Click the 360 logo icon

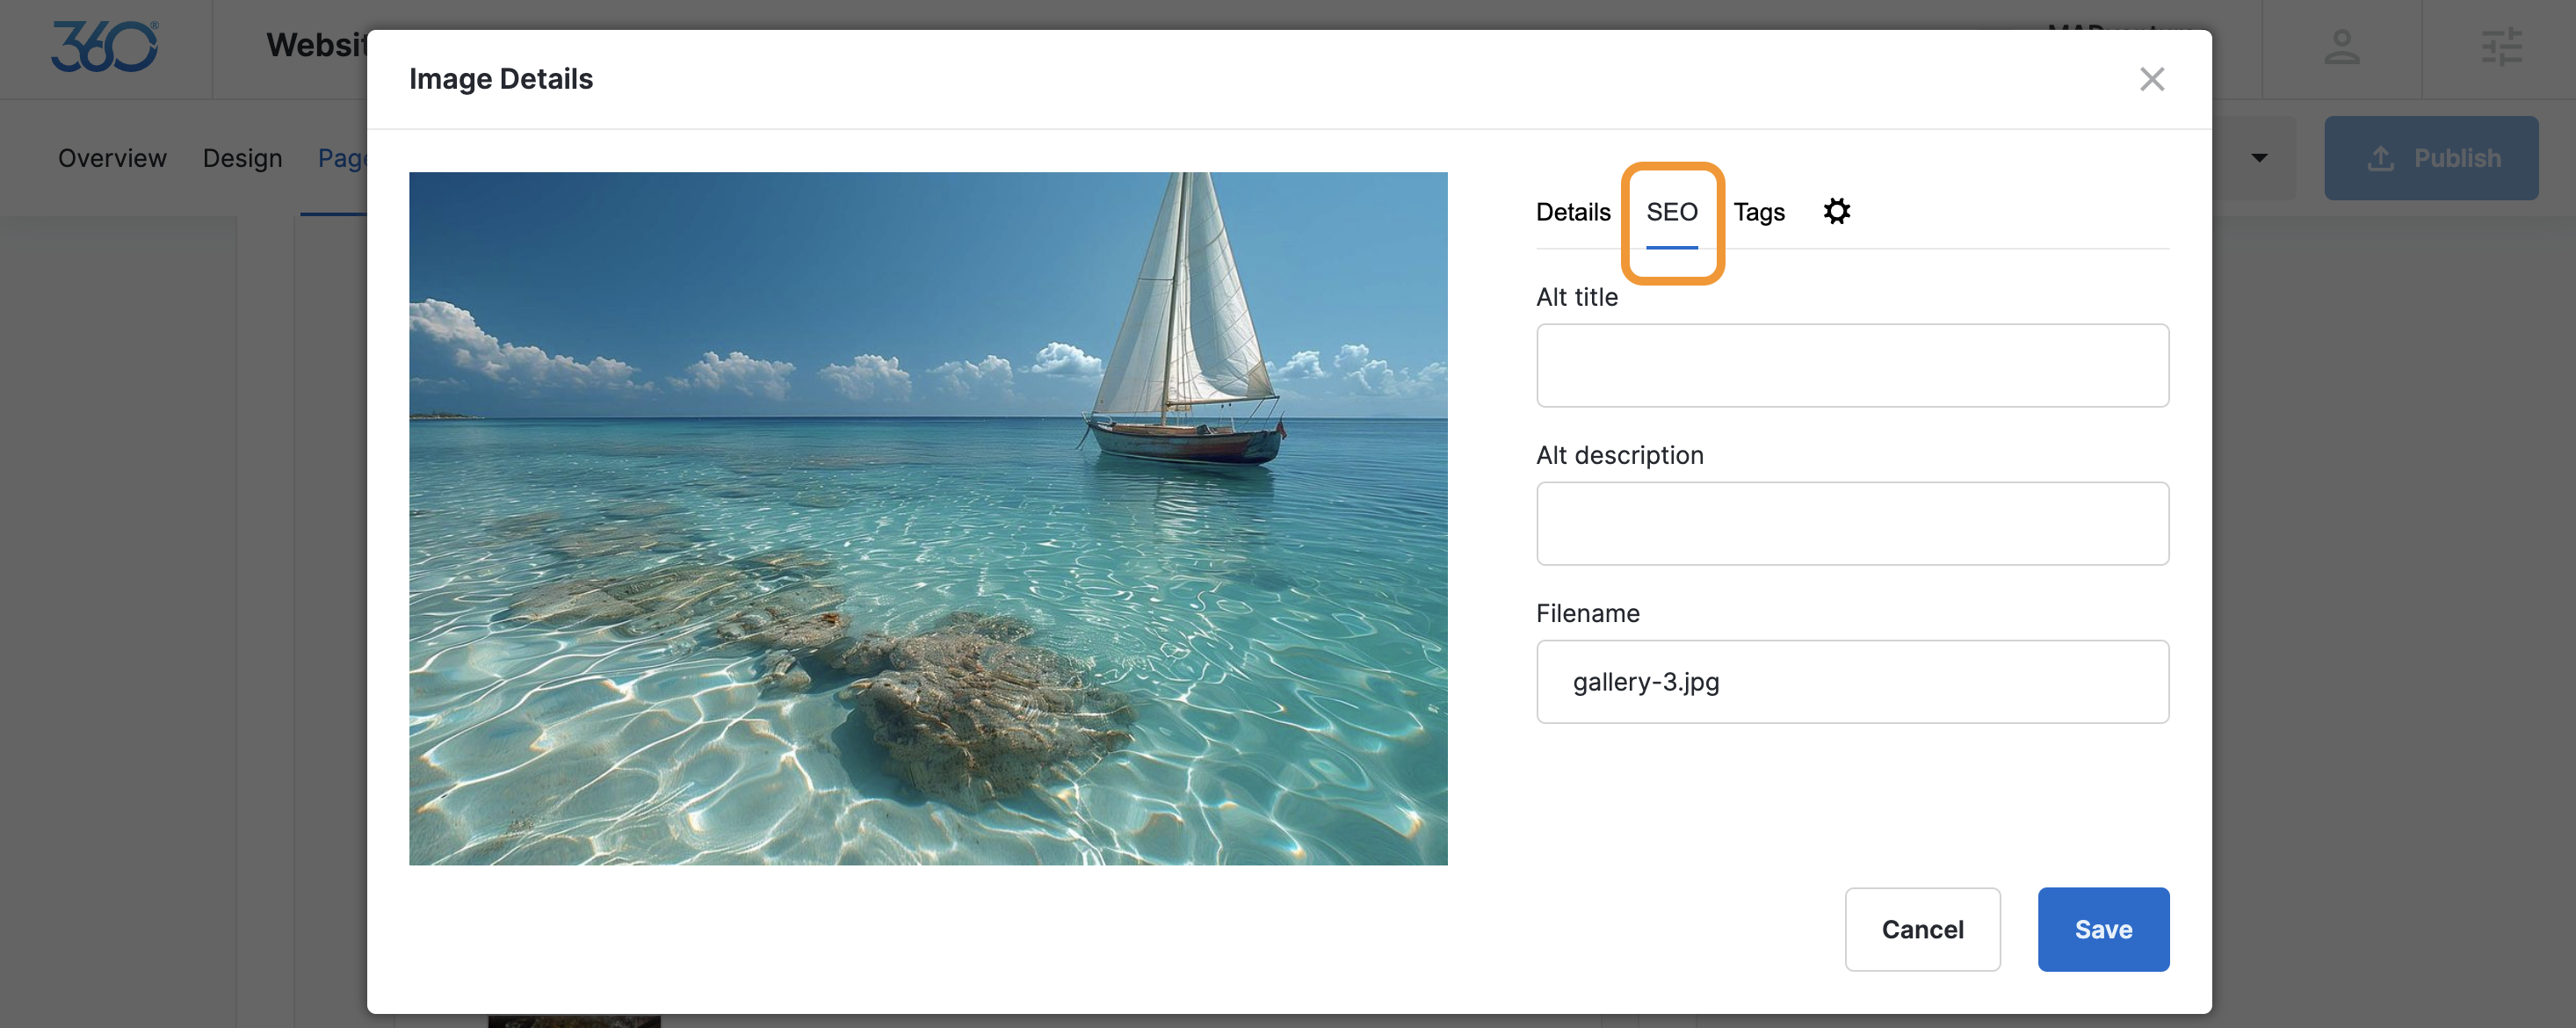click(104, 47)
